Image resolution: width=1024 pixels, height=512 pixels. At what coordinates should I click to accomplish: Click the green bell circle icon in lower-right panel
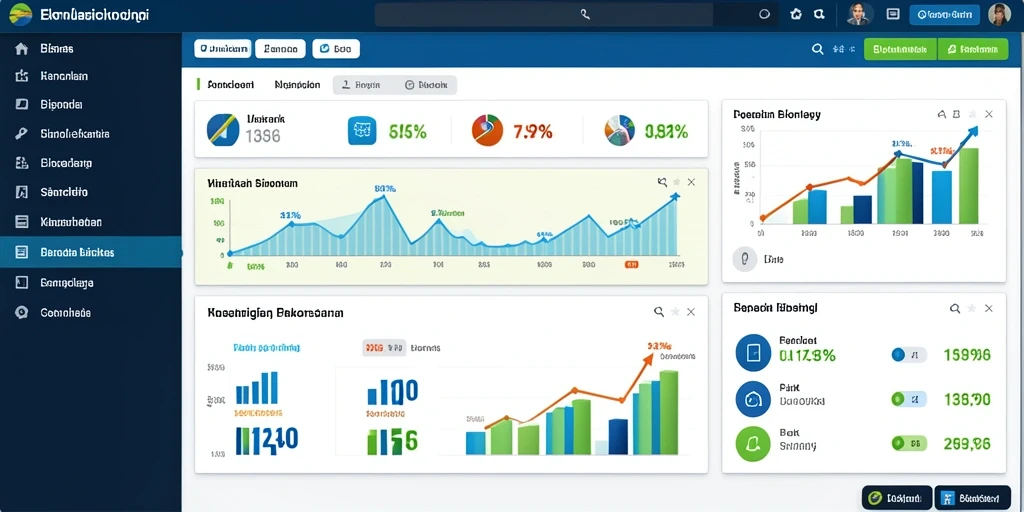[754, 444]
